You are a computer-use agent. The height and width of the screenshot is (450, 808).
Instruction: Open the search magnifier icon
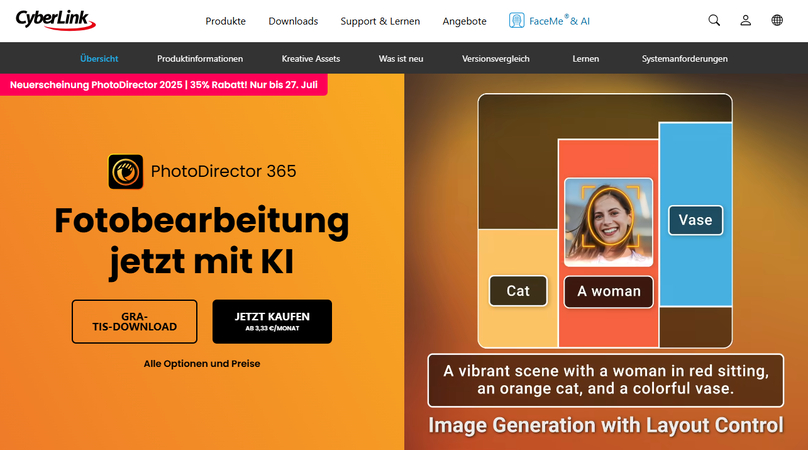click(714, 21)
